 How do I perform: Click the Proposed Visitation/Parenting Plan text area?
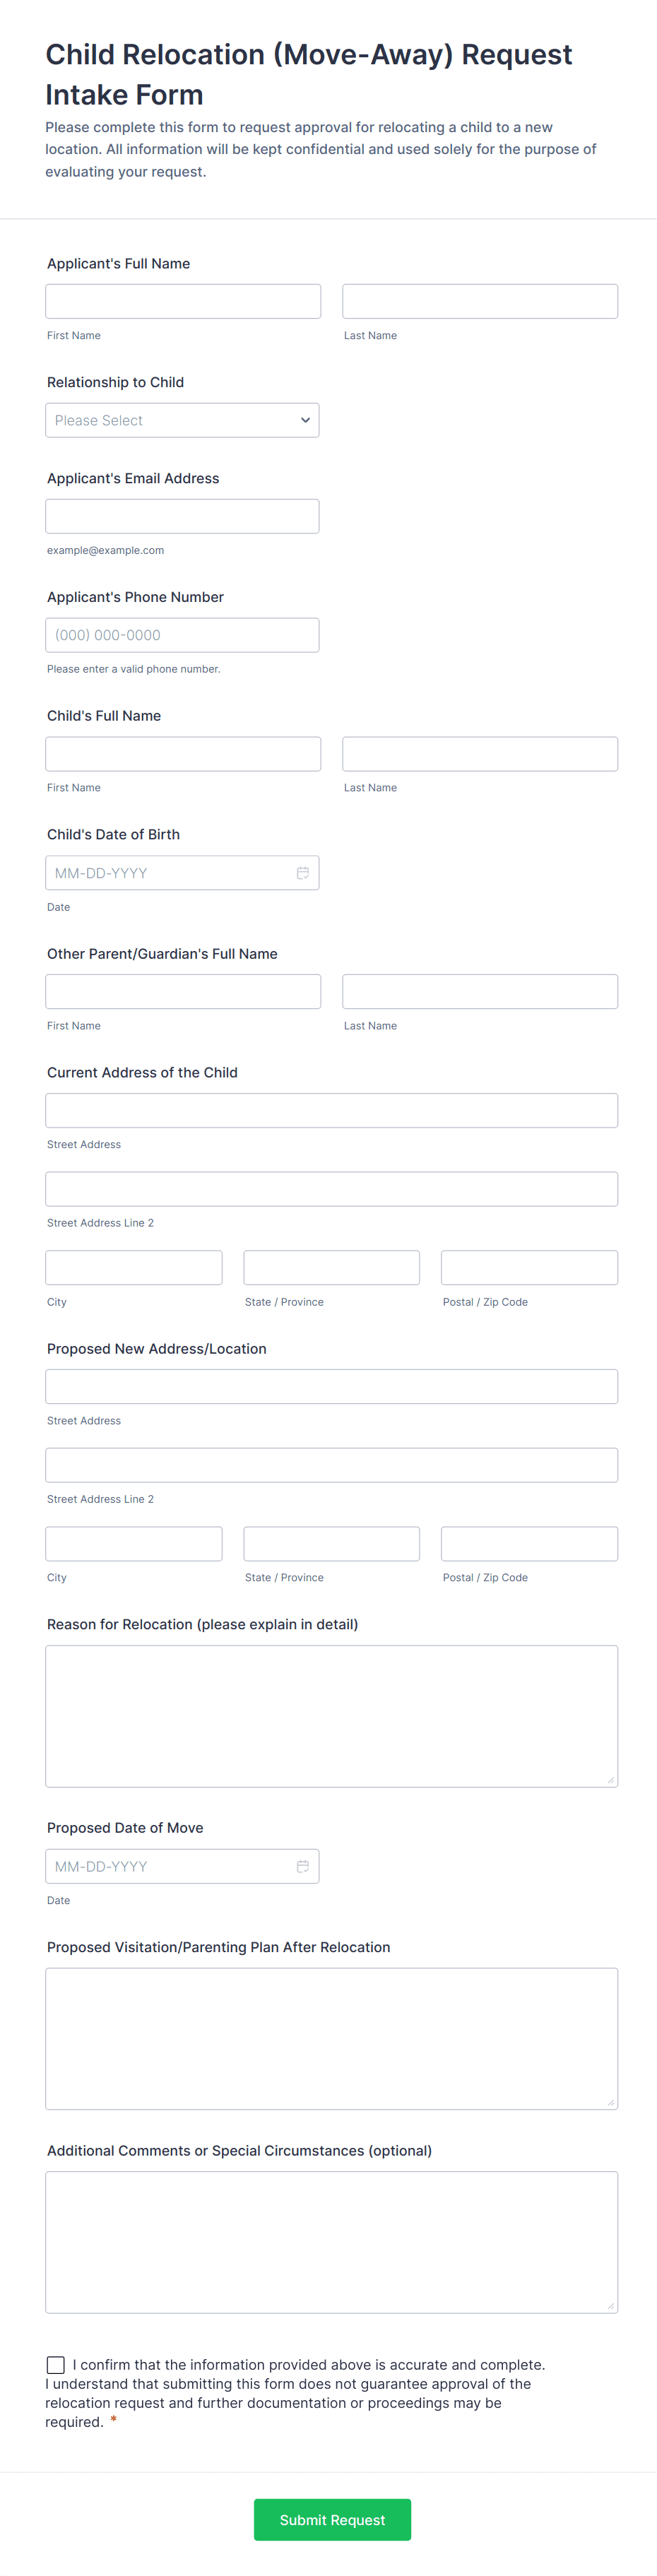[331, 2038]
